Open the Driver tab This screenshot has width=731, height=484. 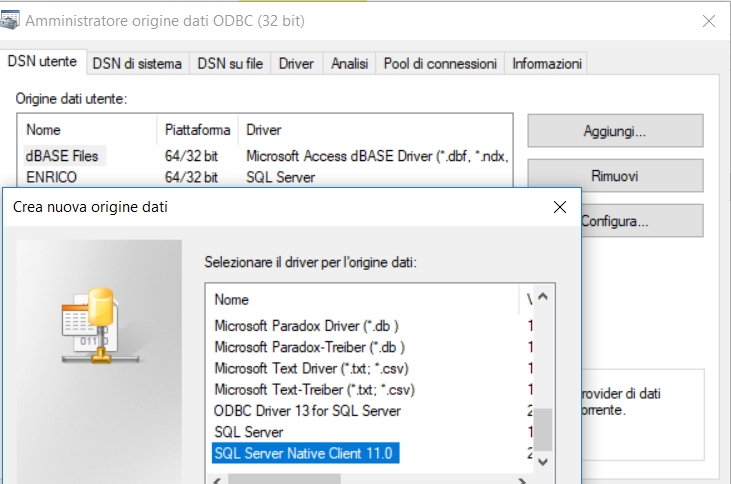click(296, 63)
